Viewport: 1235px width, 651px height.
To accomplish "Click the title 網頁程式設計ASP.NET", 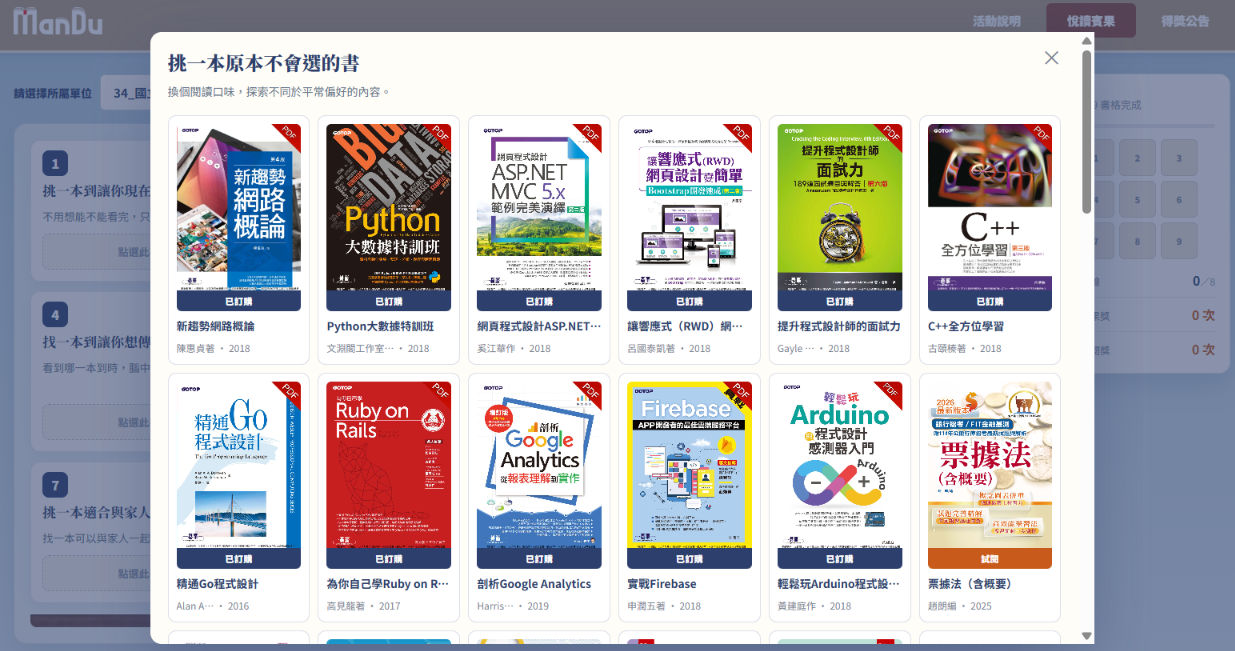I will (x=539, y=326).
